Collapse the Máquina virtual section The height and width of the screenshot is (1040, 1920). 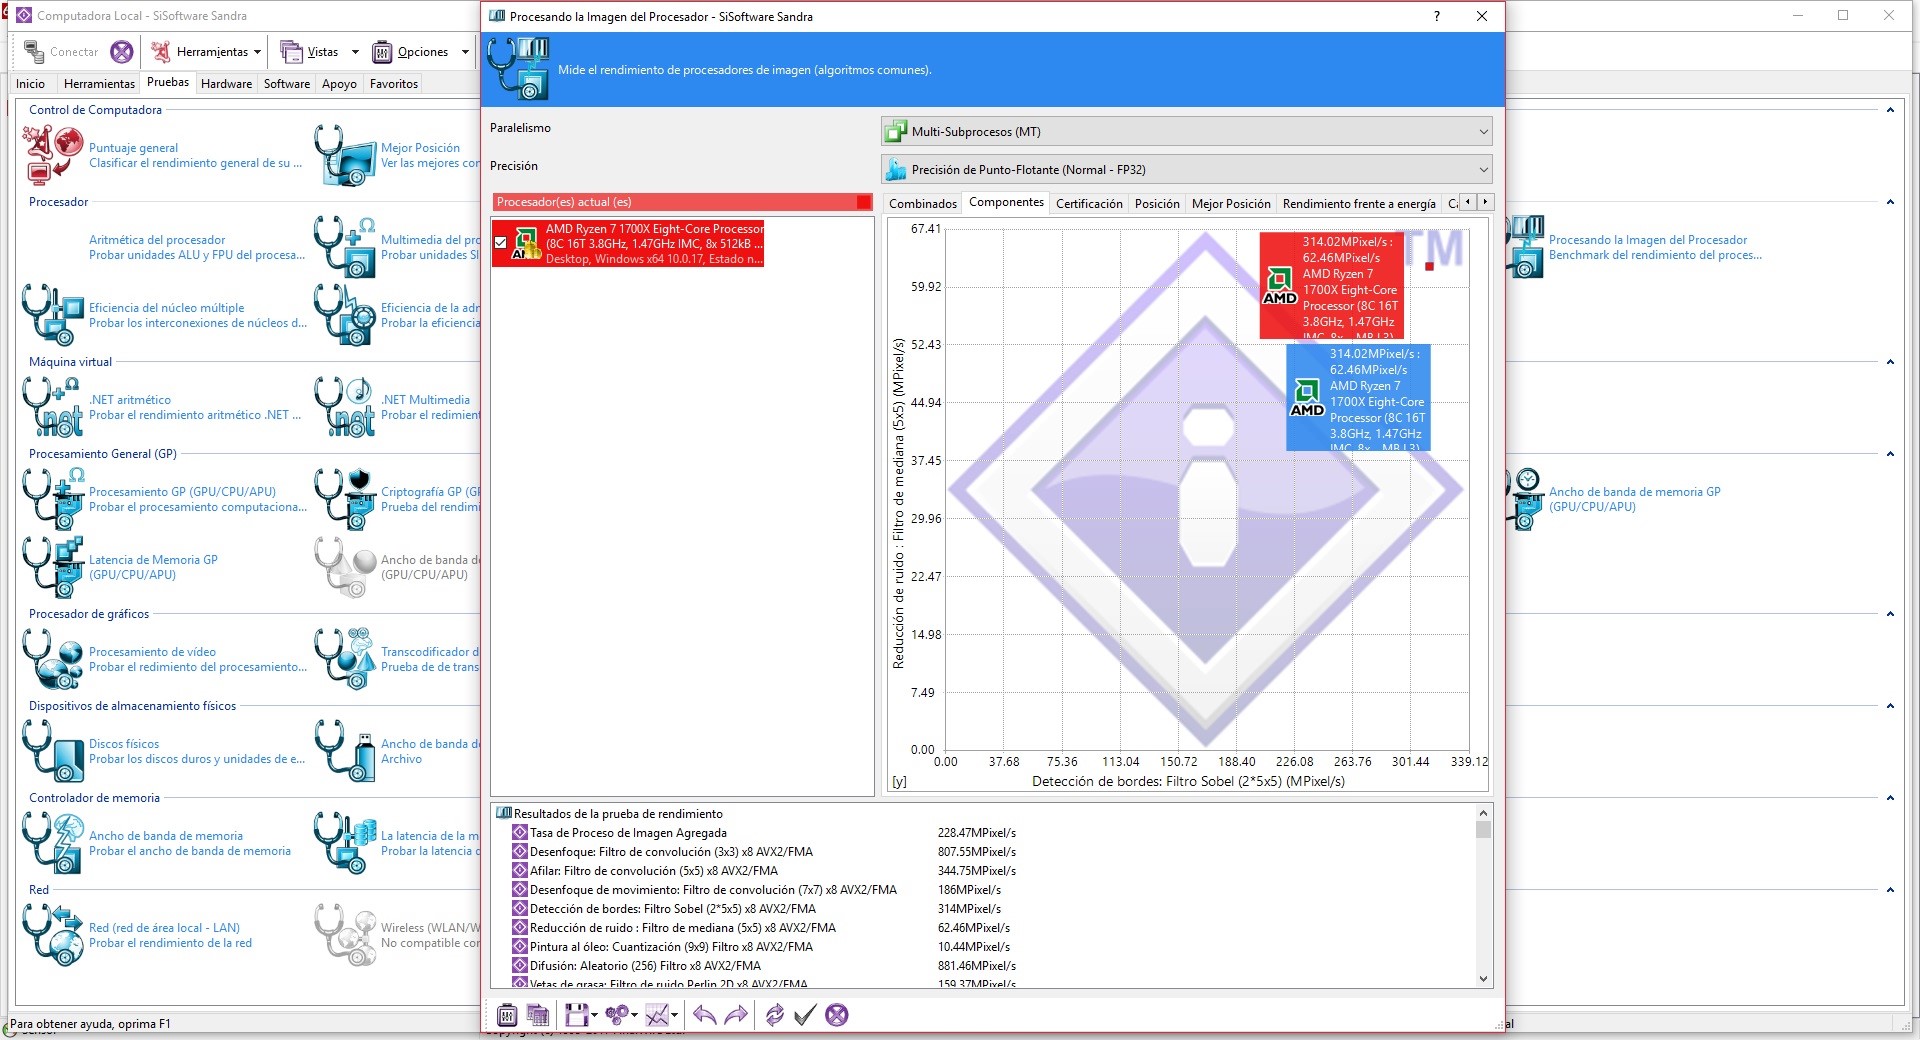pos(1890,362)
